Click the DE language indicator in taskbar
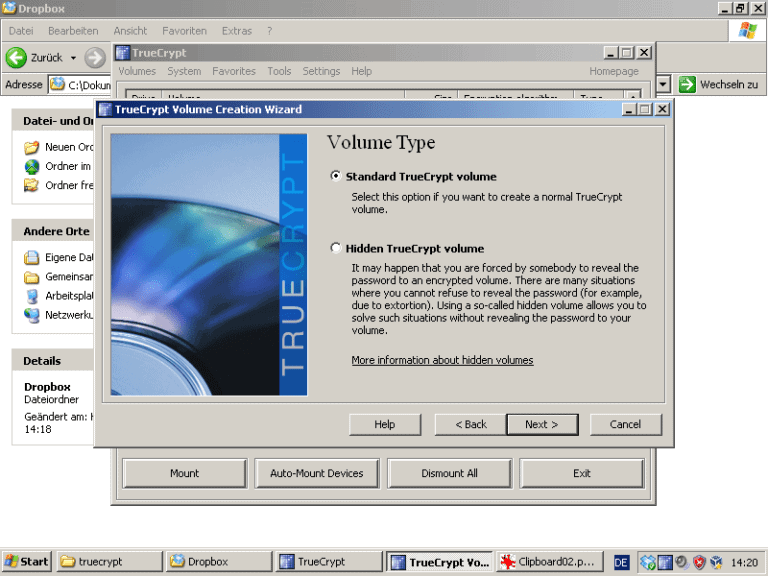The image size is (768, 576). pos(621,563)
